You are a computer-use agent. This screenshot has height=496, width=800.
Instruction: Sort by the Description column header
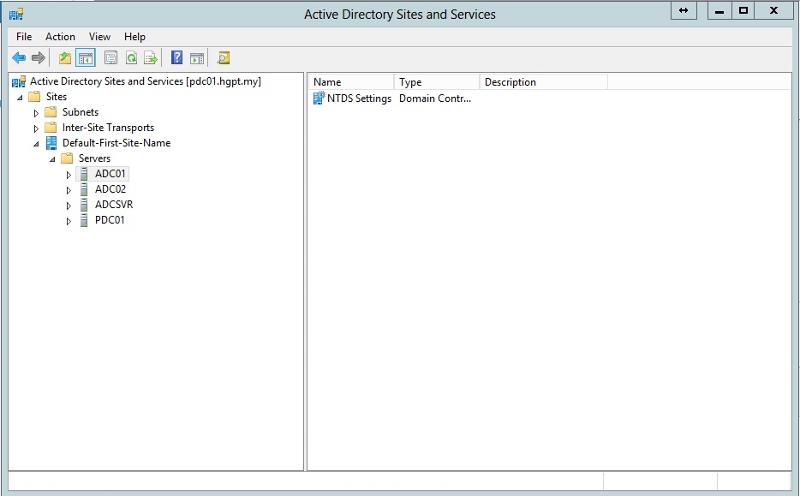coord(543,82)
